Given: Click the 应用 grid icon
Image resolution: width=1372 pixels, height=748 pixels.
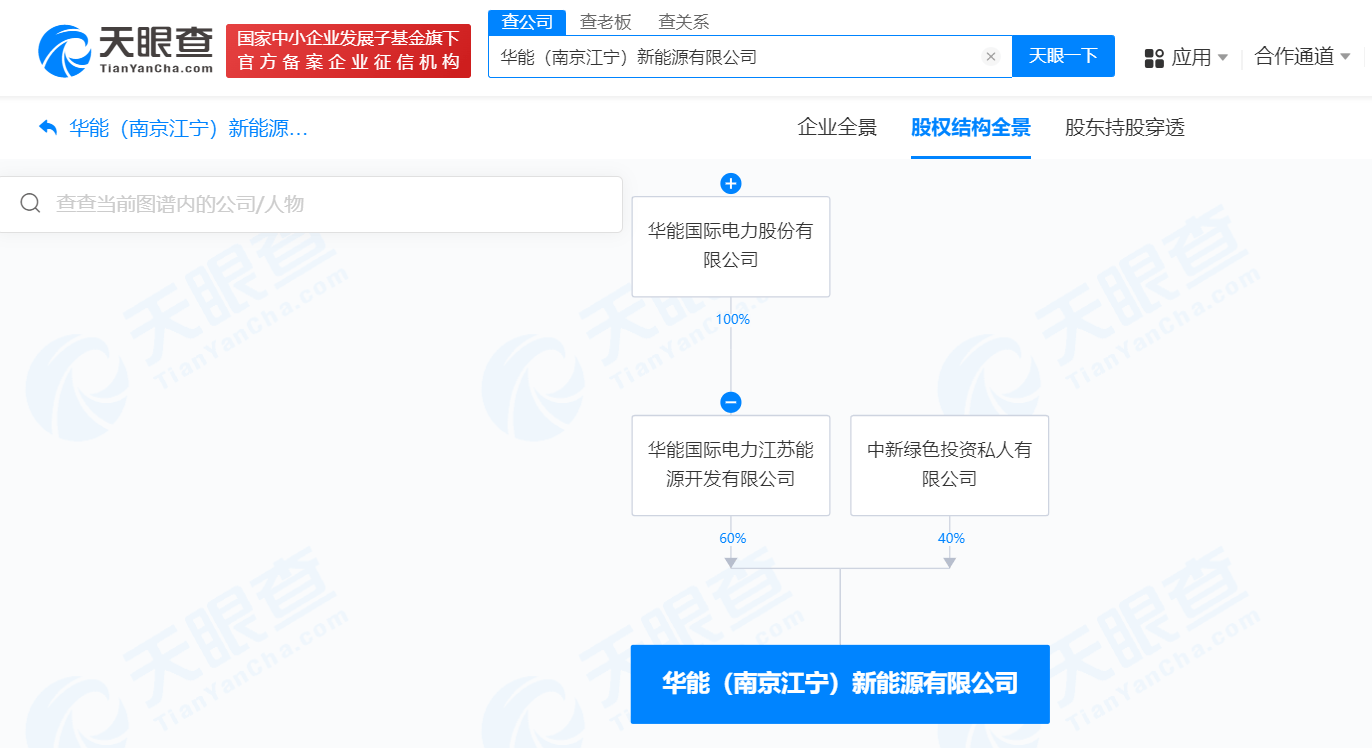Looking at the screenshot, I should 1154,58.
